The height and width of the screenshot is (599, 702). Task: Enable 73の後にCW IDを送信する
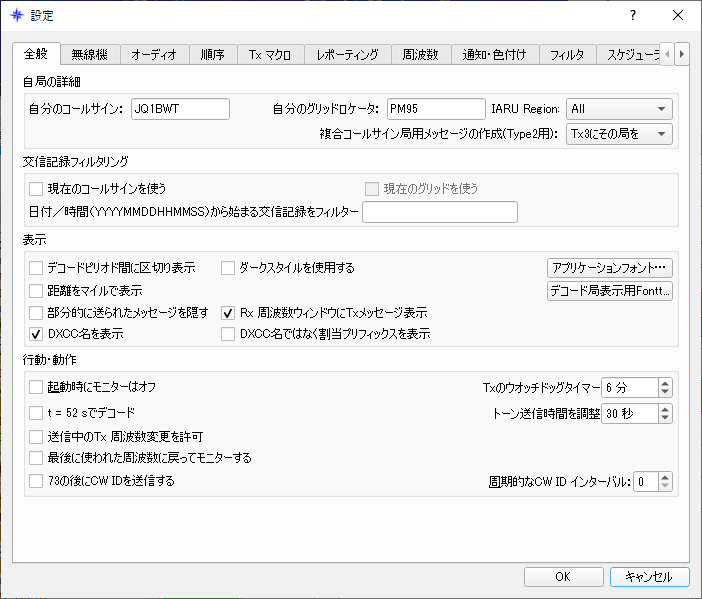coord(37,482)
